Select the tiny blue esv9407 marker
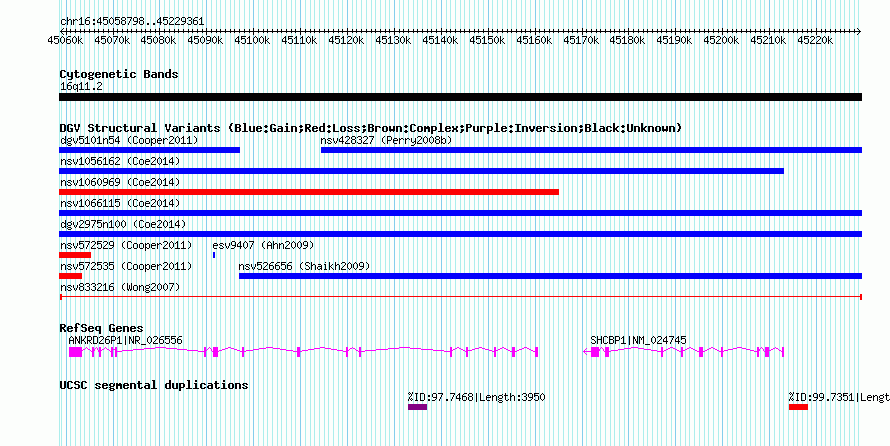890x446 pixels. [214, 255]
